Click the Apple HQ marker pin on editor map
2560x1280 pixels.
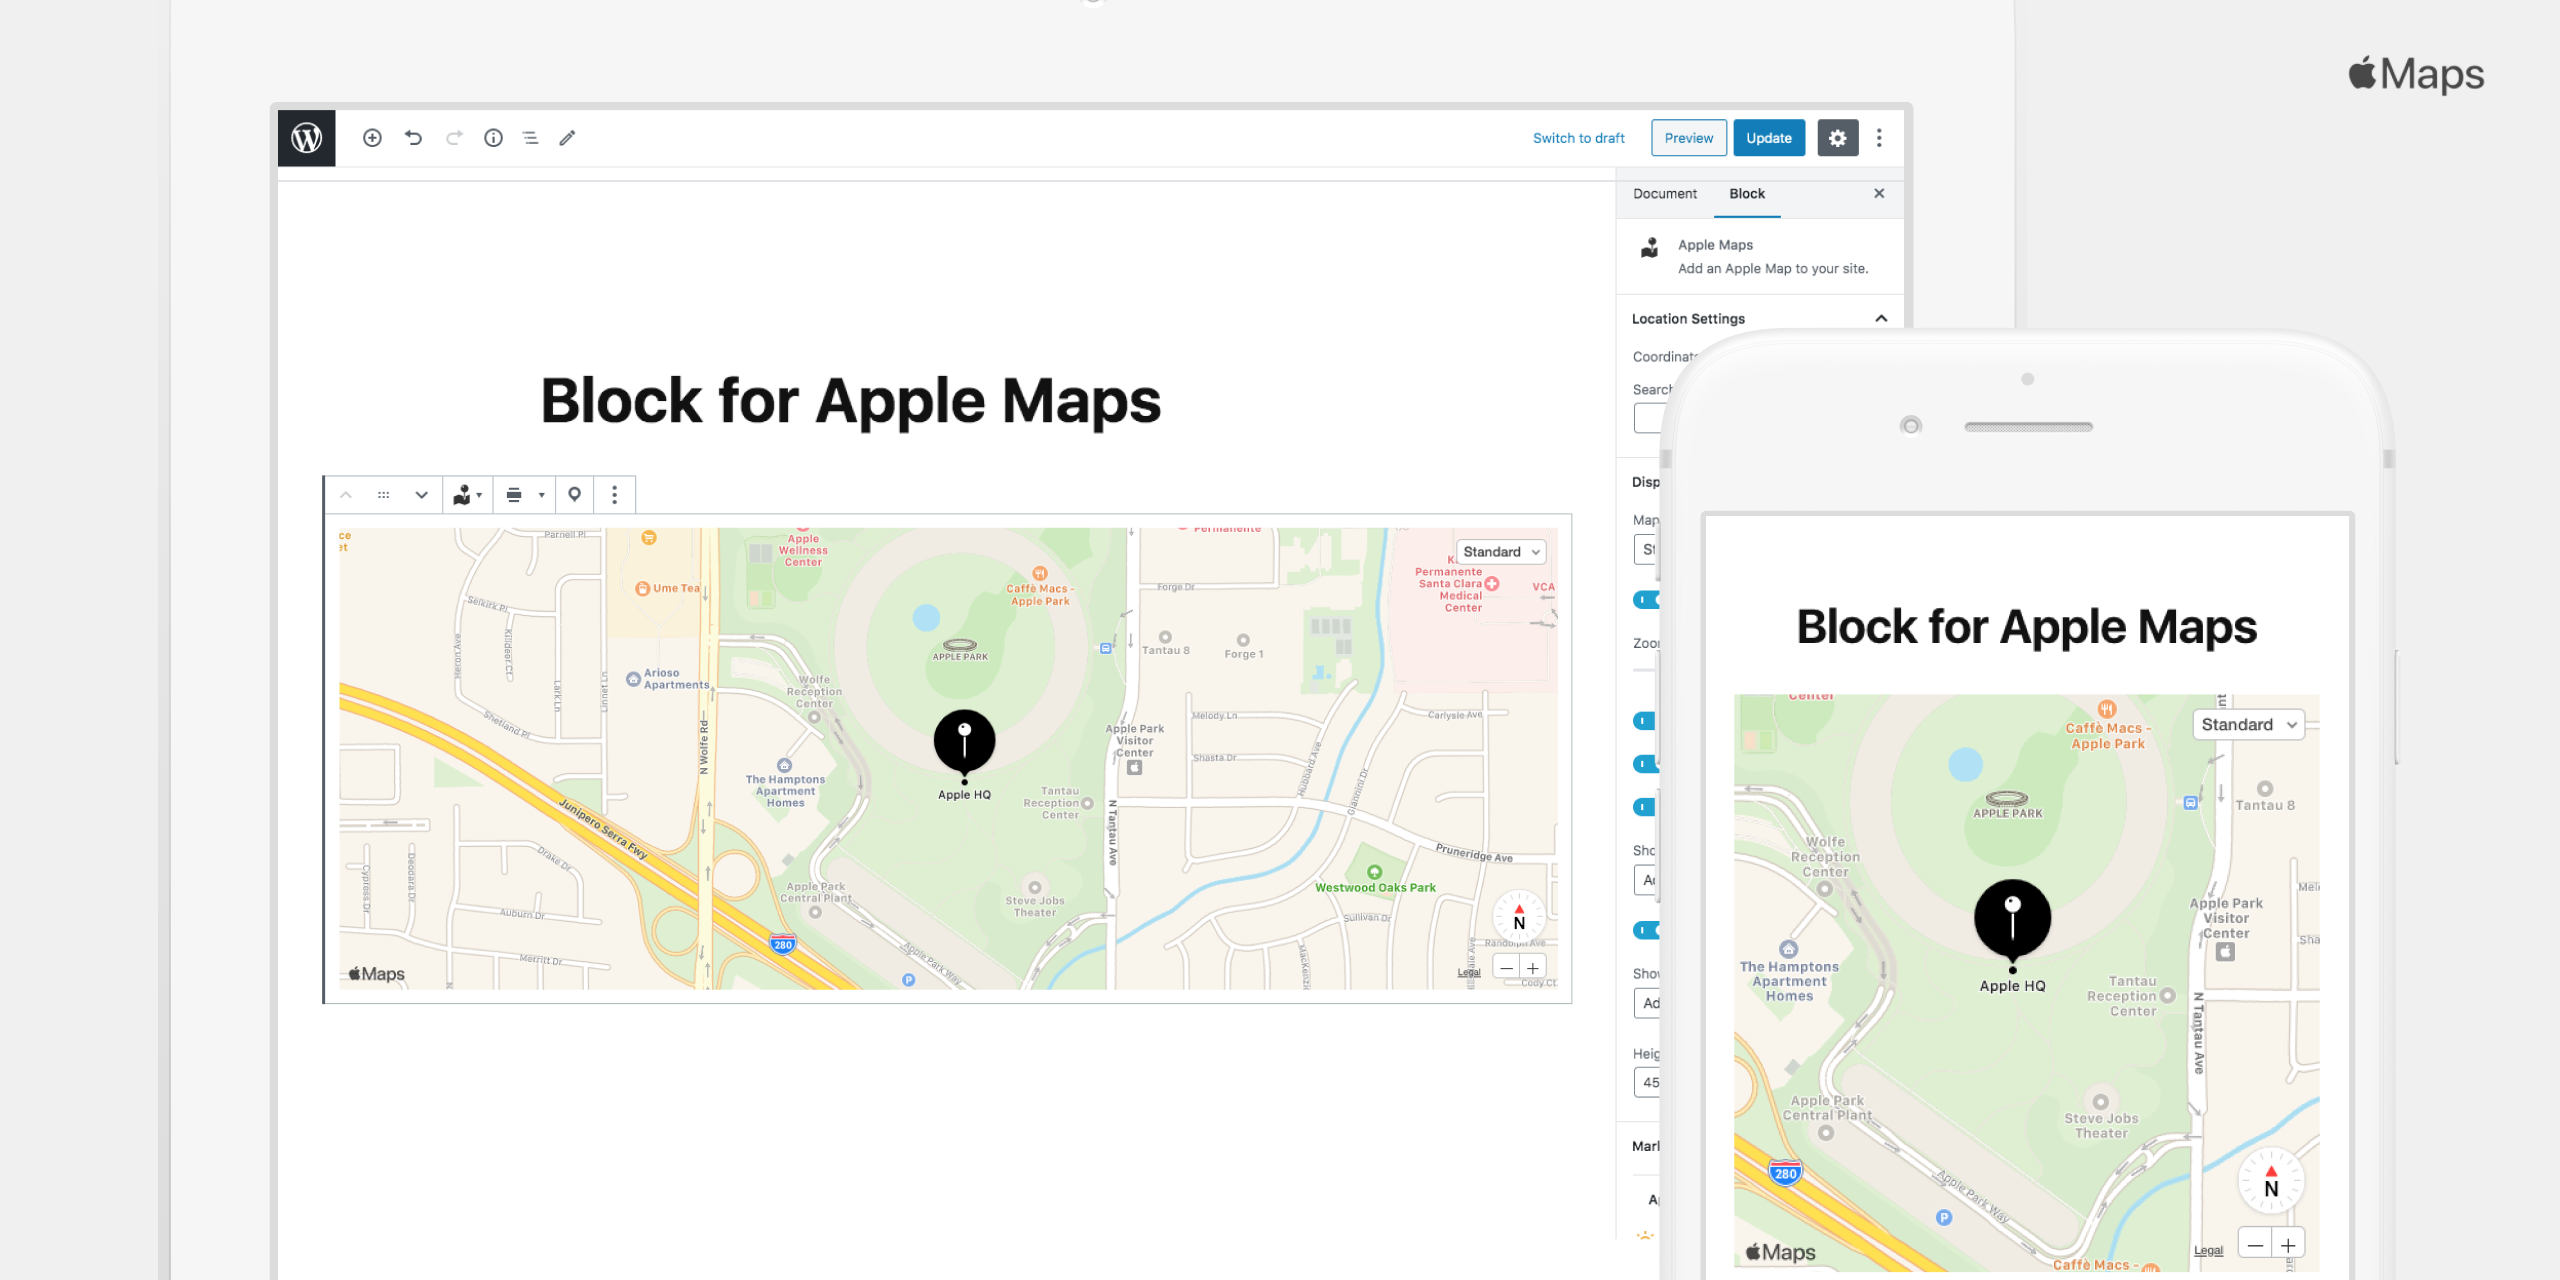coord(964,743)
